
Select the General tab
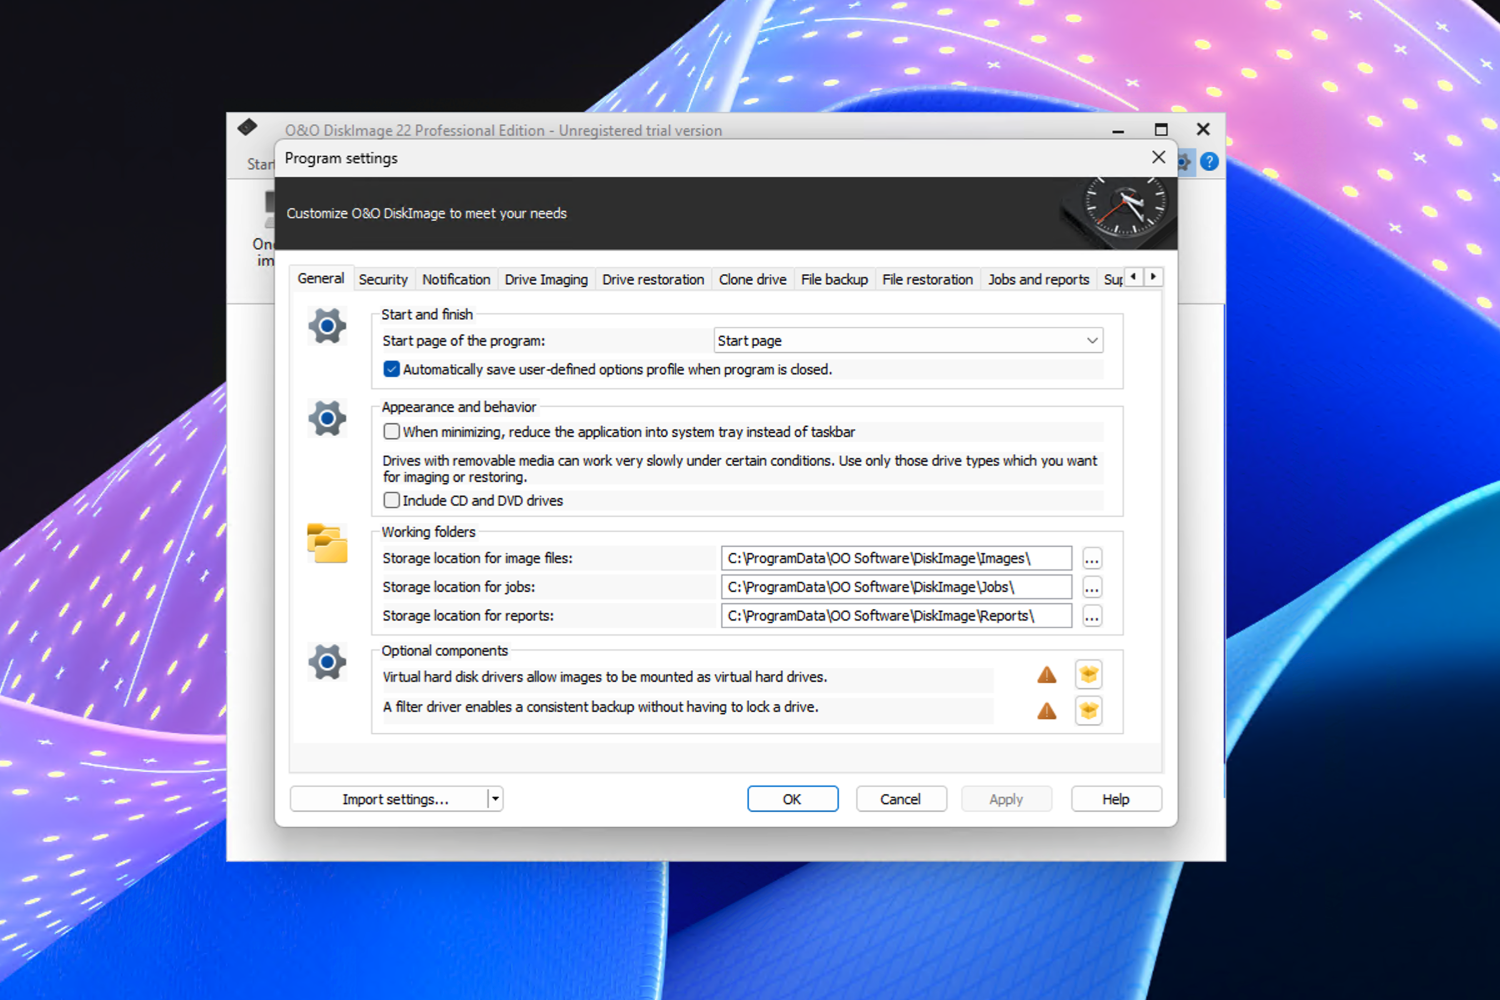tap(321, 279)
